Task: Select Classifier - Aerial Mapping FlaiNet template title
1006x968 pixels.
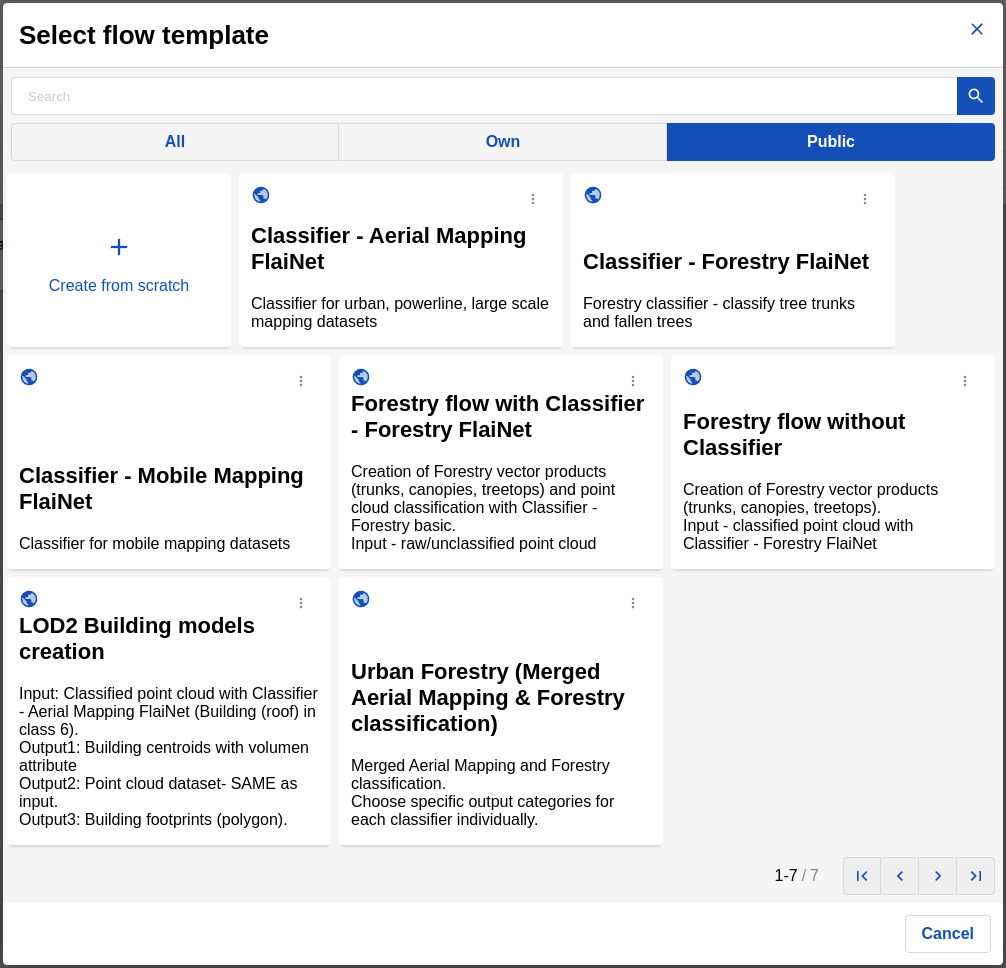Action: pyautogui.click(x=388, y=248)
